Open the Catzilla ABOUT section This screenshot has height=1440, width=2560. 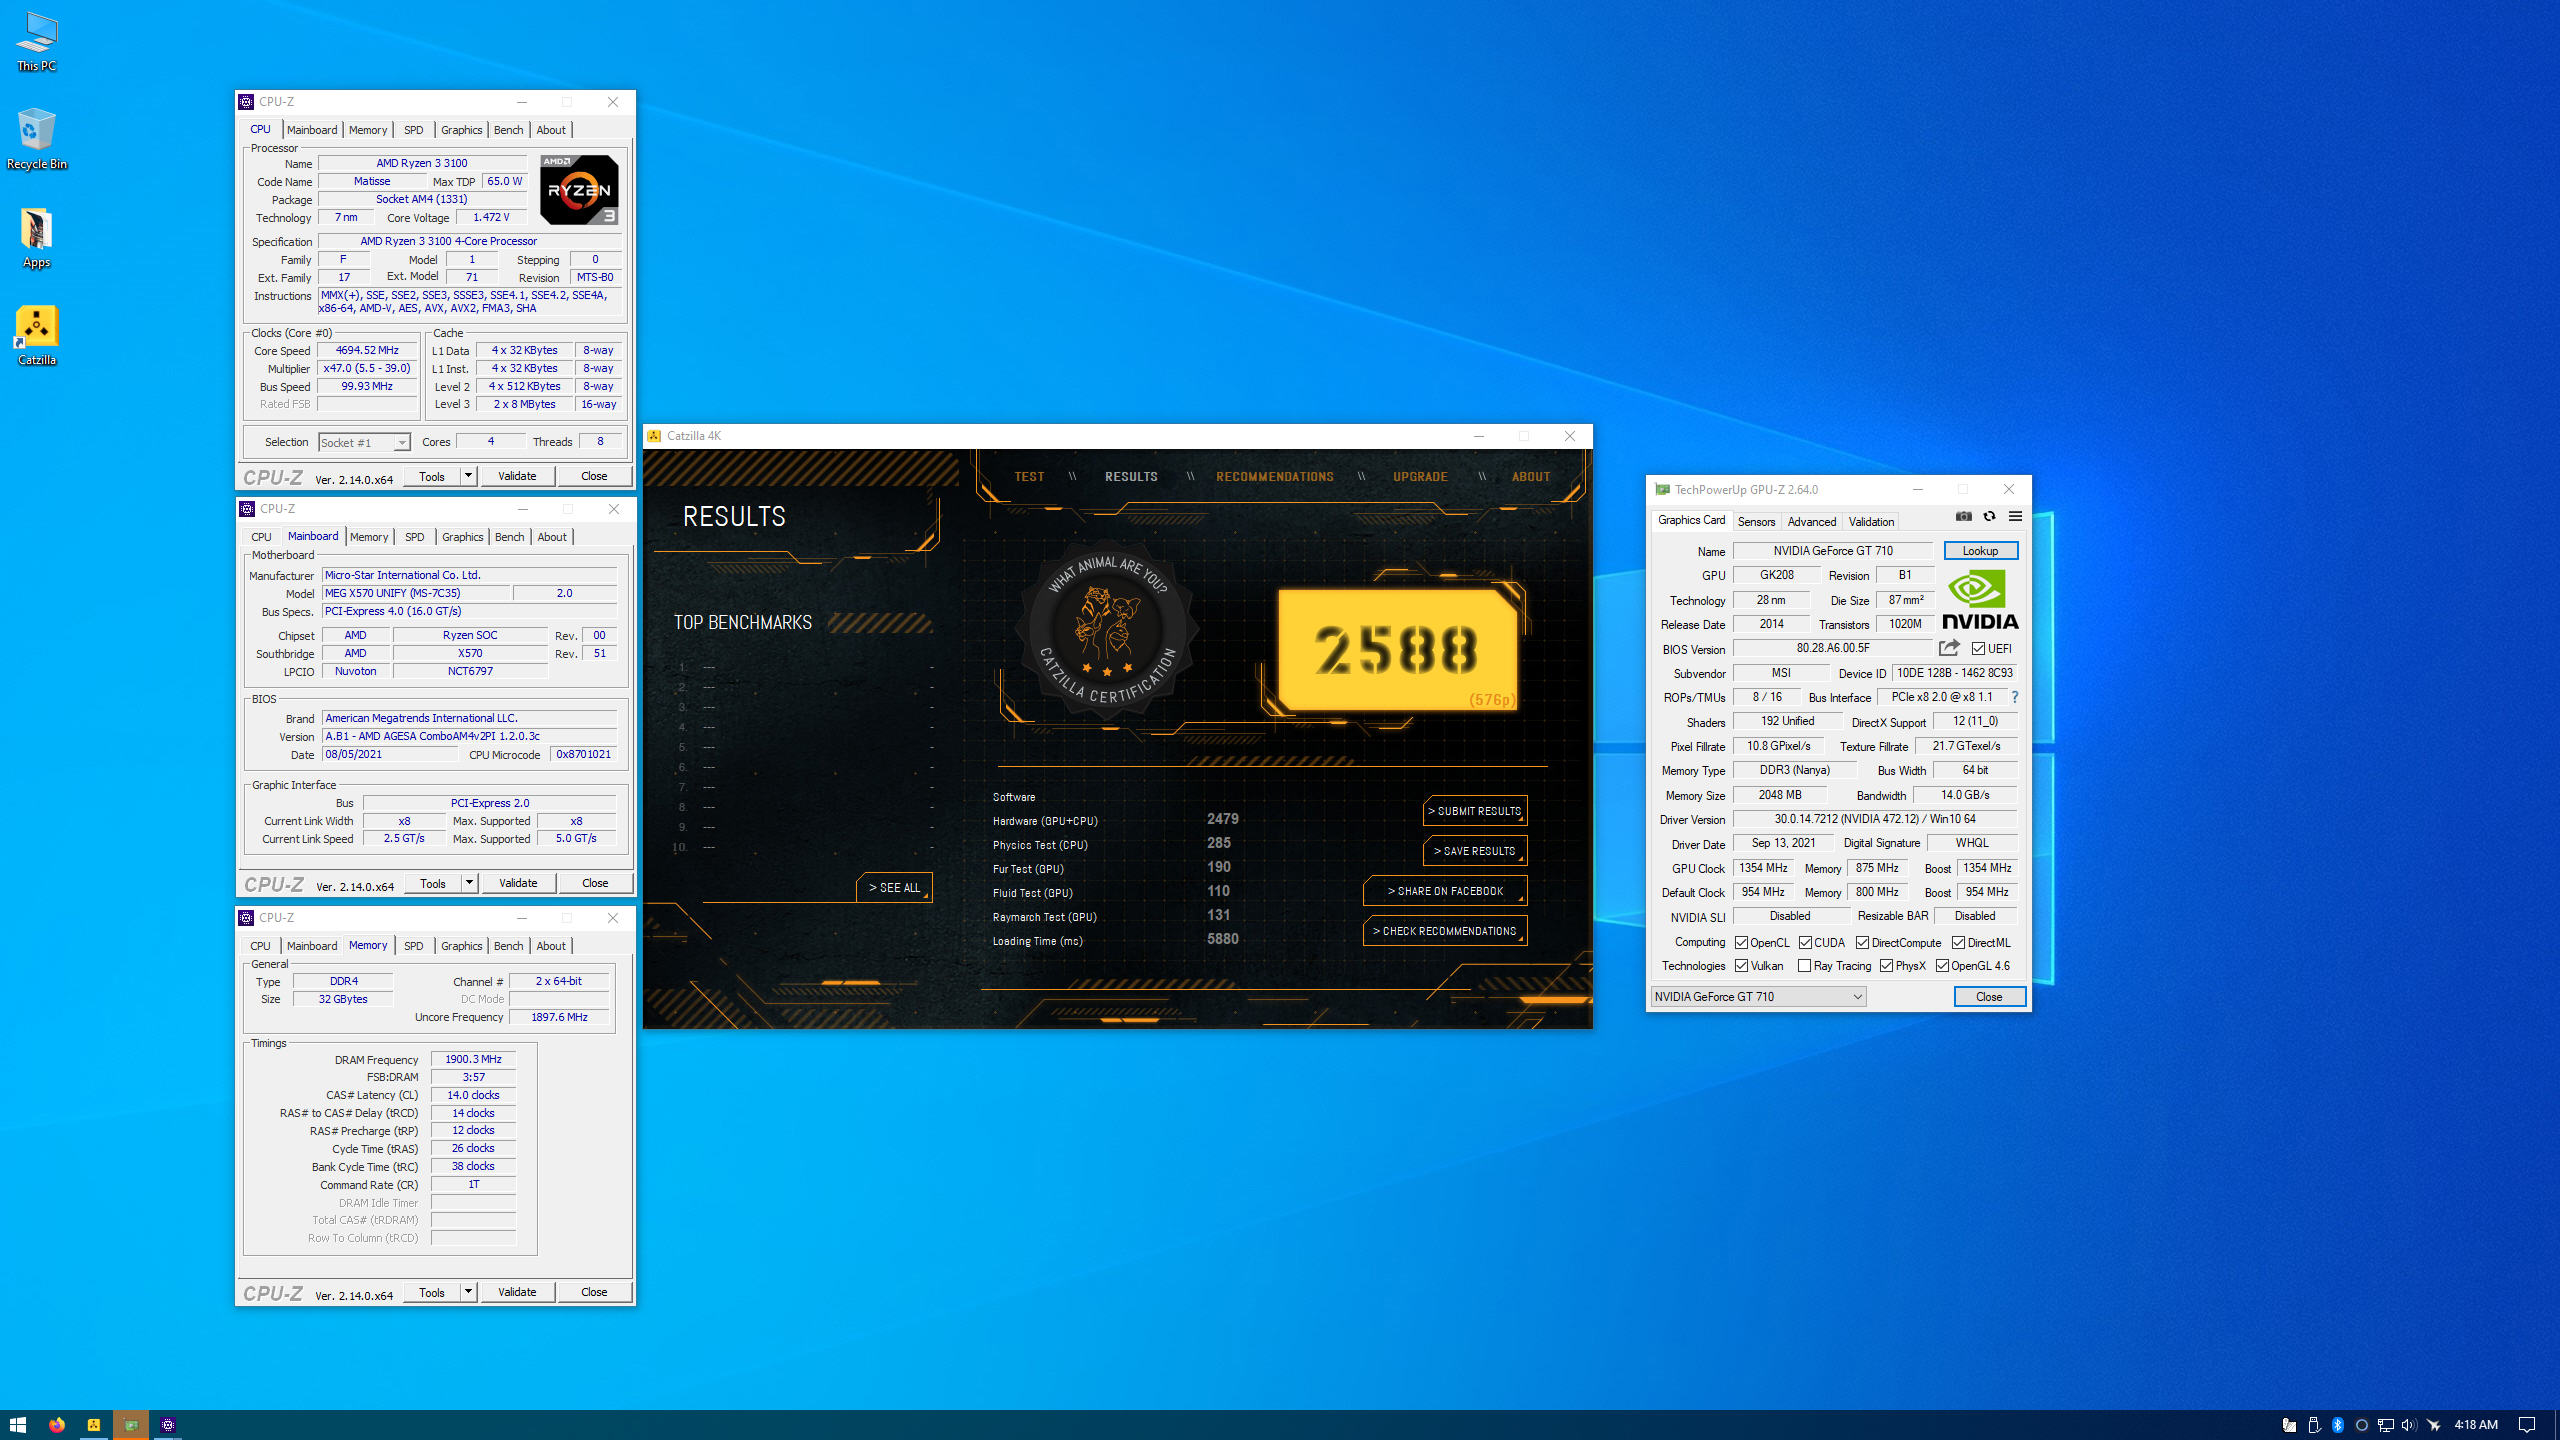coord(1531,477)
